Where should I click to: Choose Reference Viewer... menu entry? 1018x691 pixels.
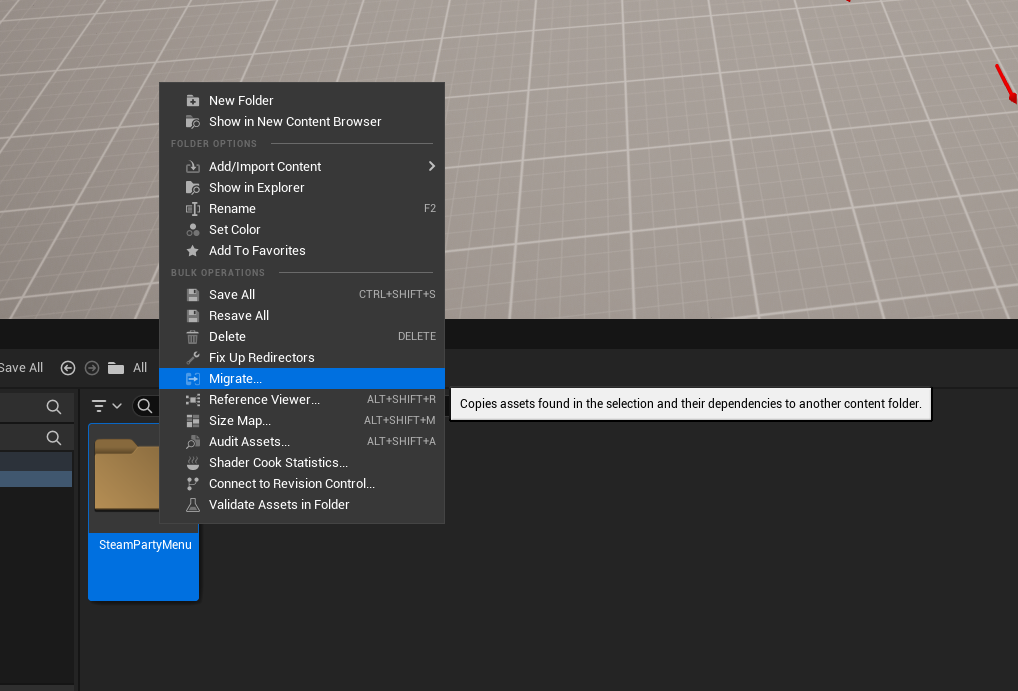264,400
